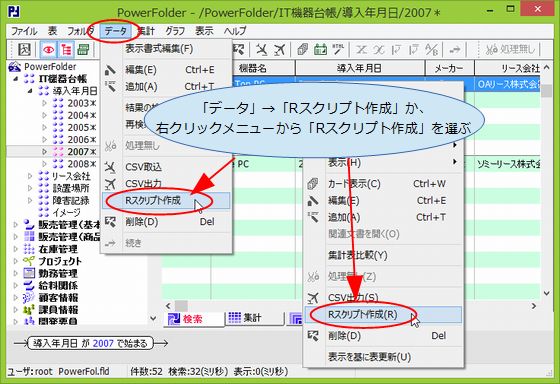
Task: Open the ファイル menu
Action: [x=24, y=31]
